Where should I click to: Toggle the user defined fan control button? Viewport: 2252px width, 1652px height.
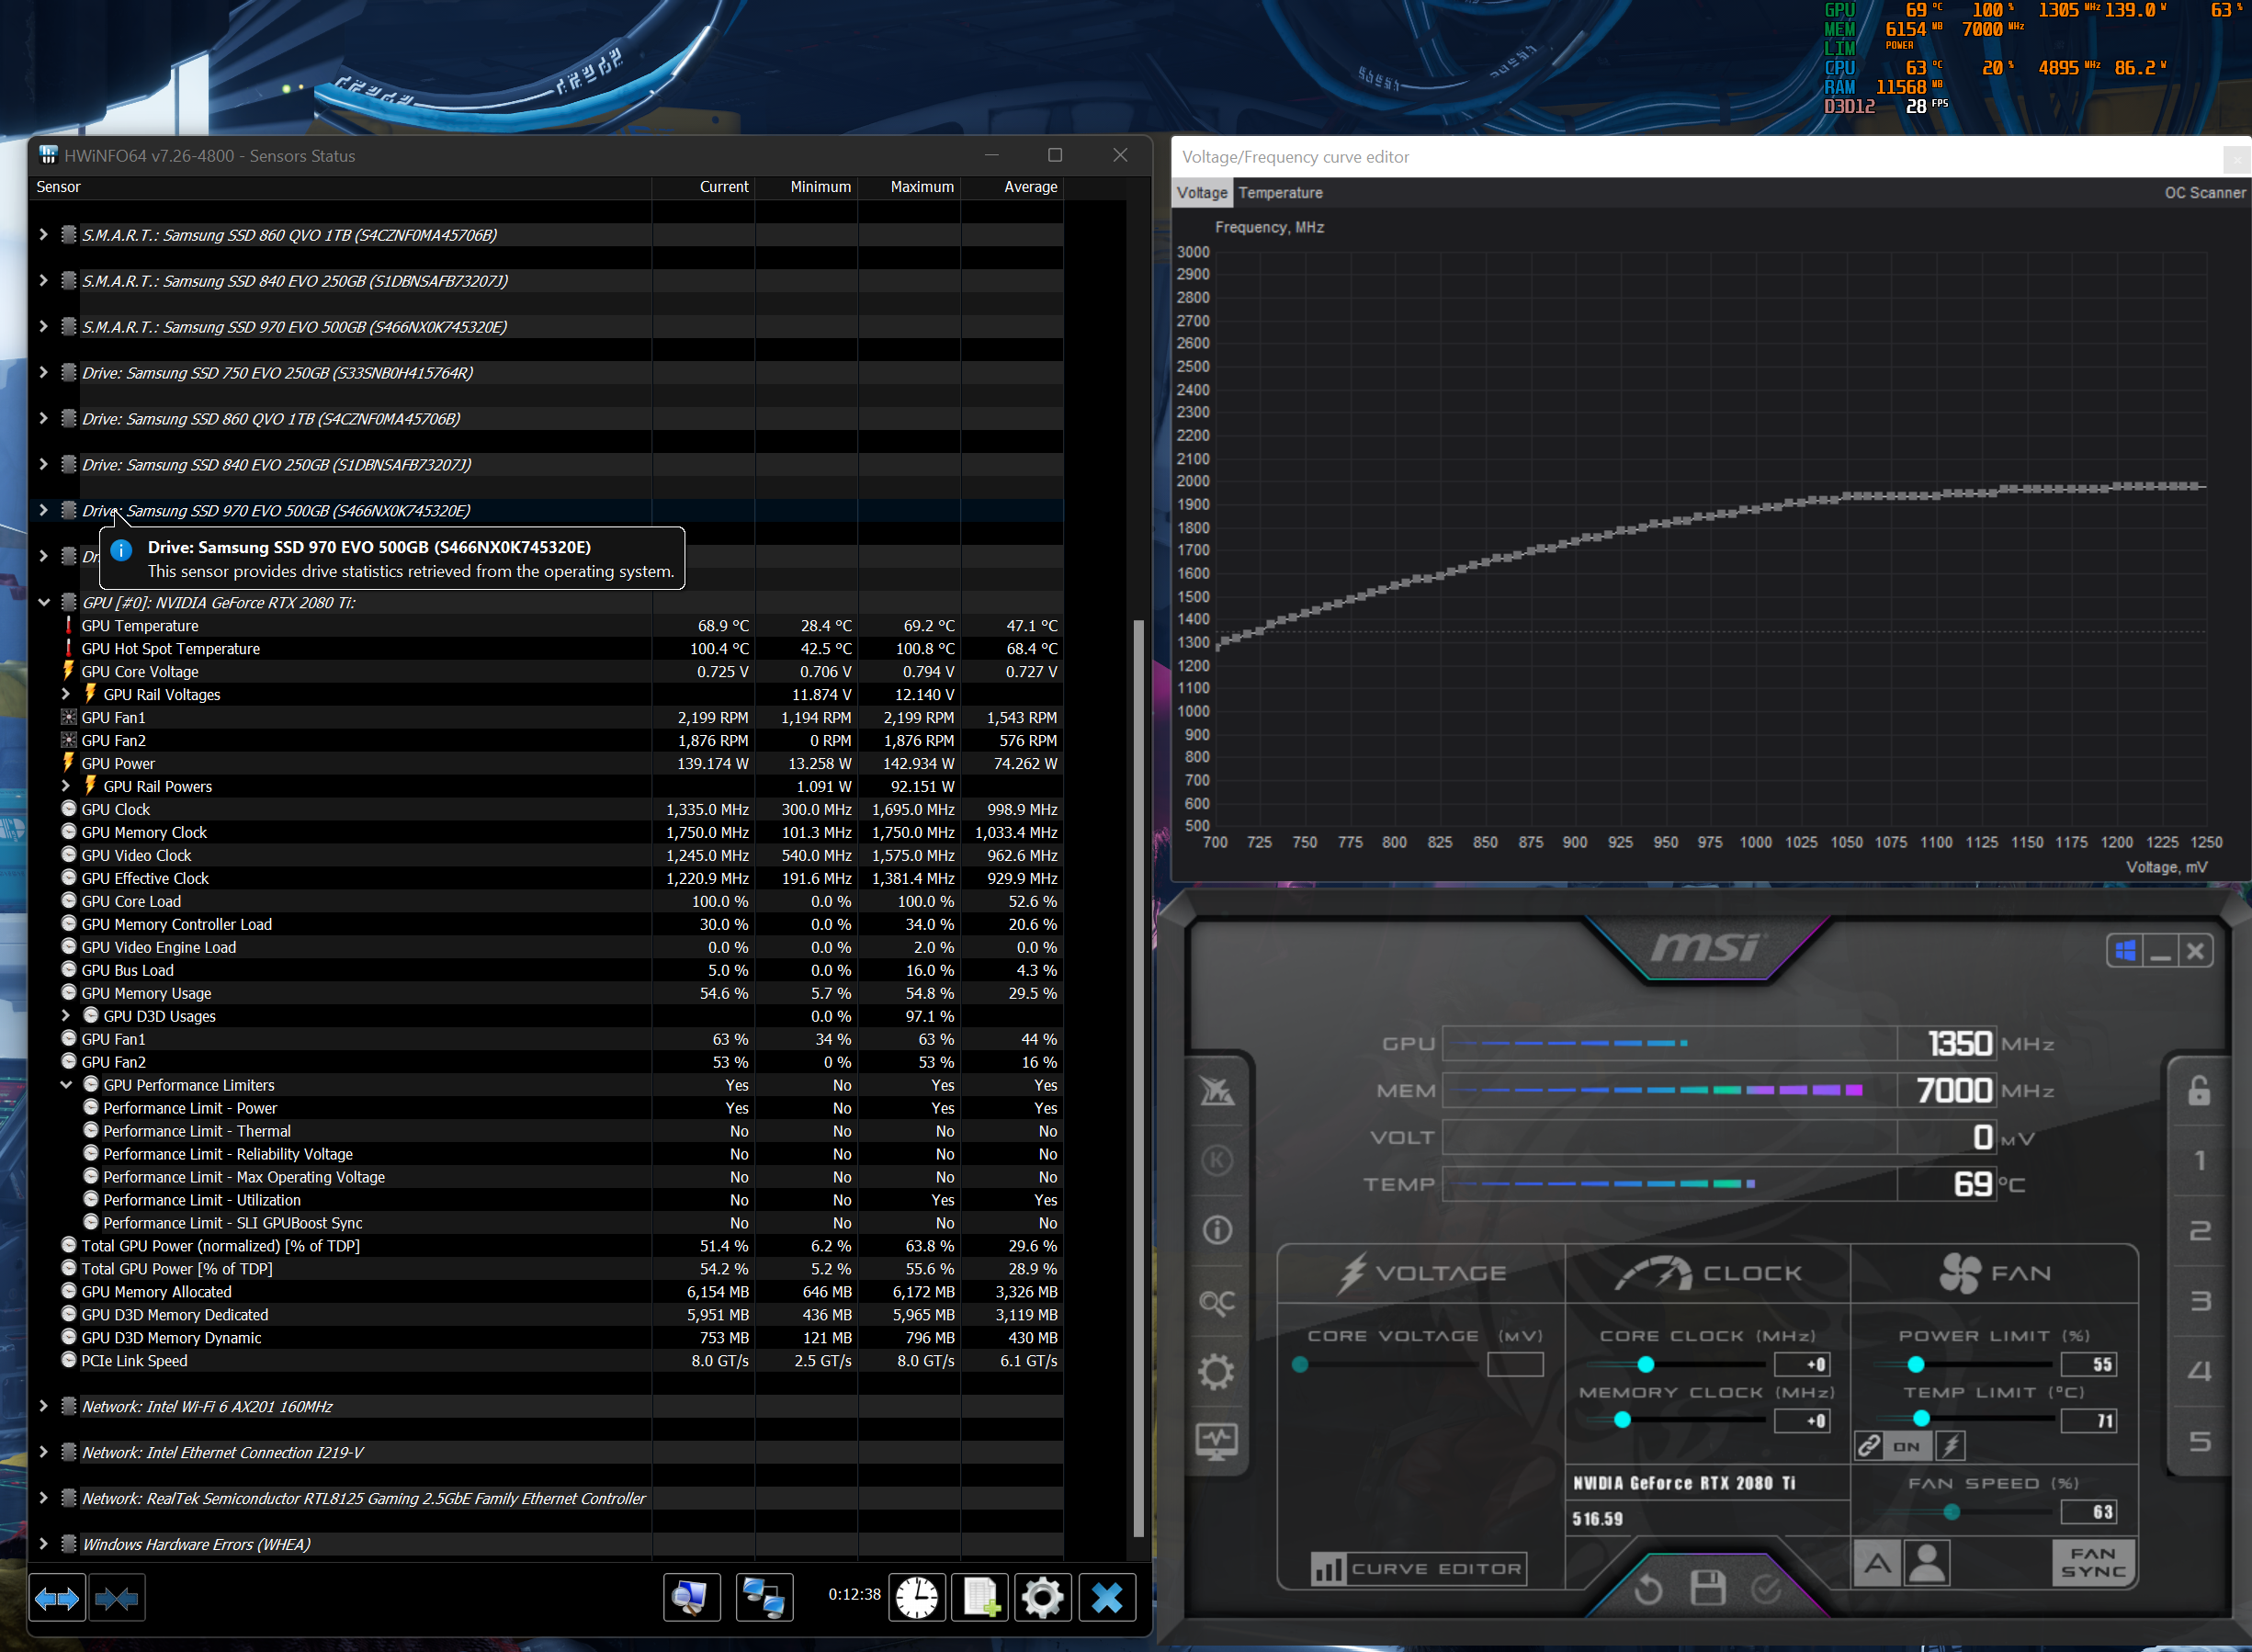coord(1927,1563)
